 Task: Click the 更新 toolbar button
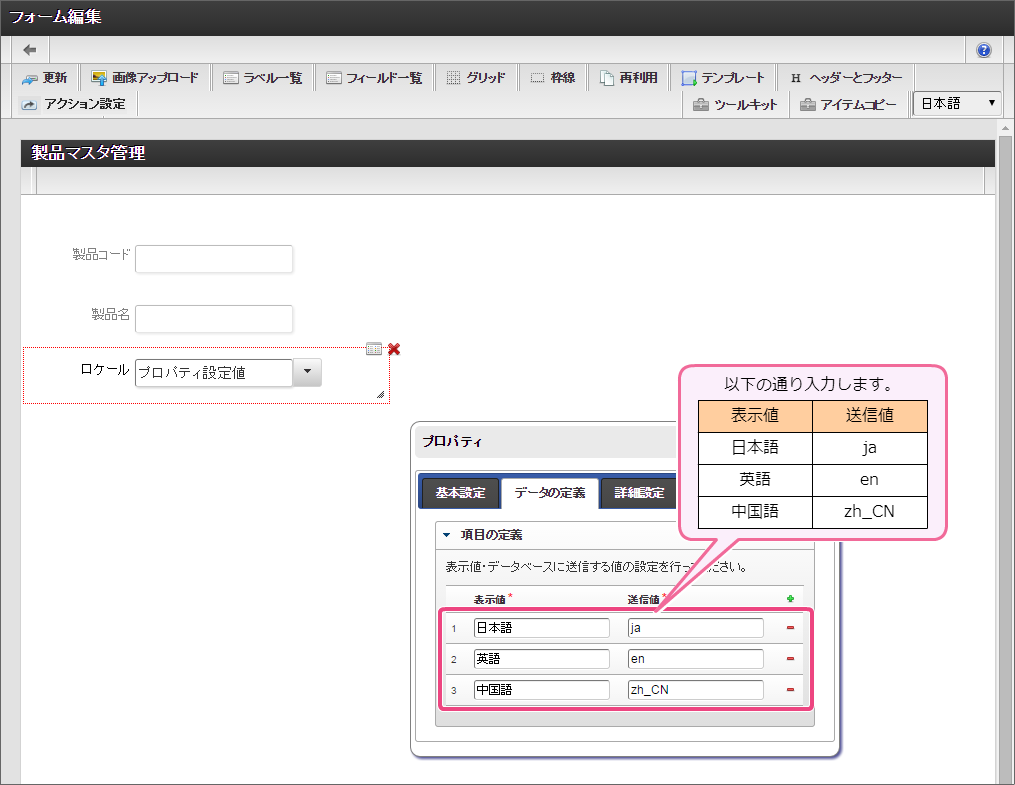(x=45, y=78)
